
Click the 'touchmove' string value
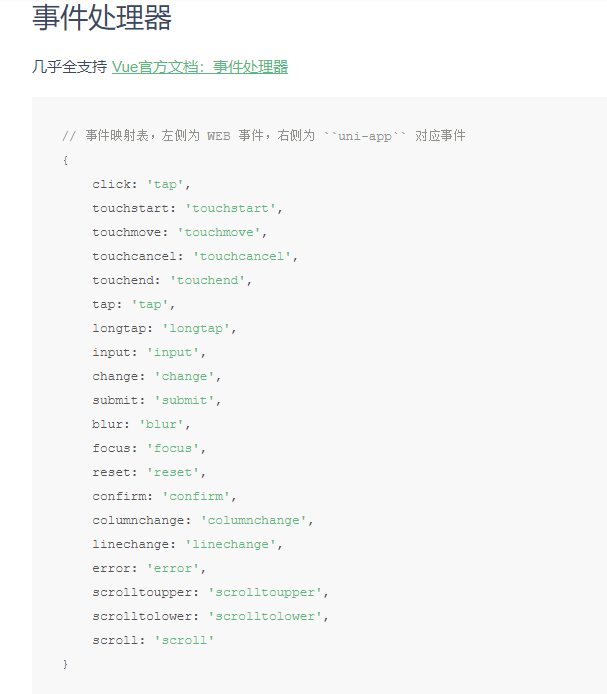click(x=219, y=232)
